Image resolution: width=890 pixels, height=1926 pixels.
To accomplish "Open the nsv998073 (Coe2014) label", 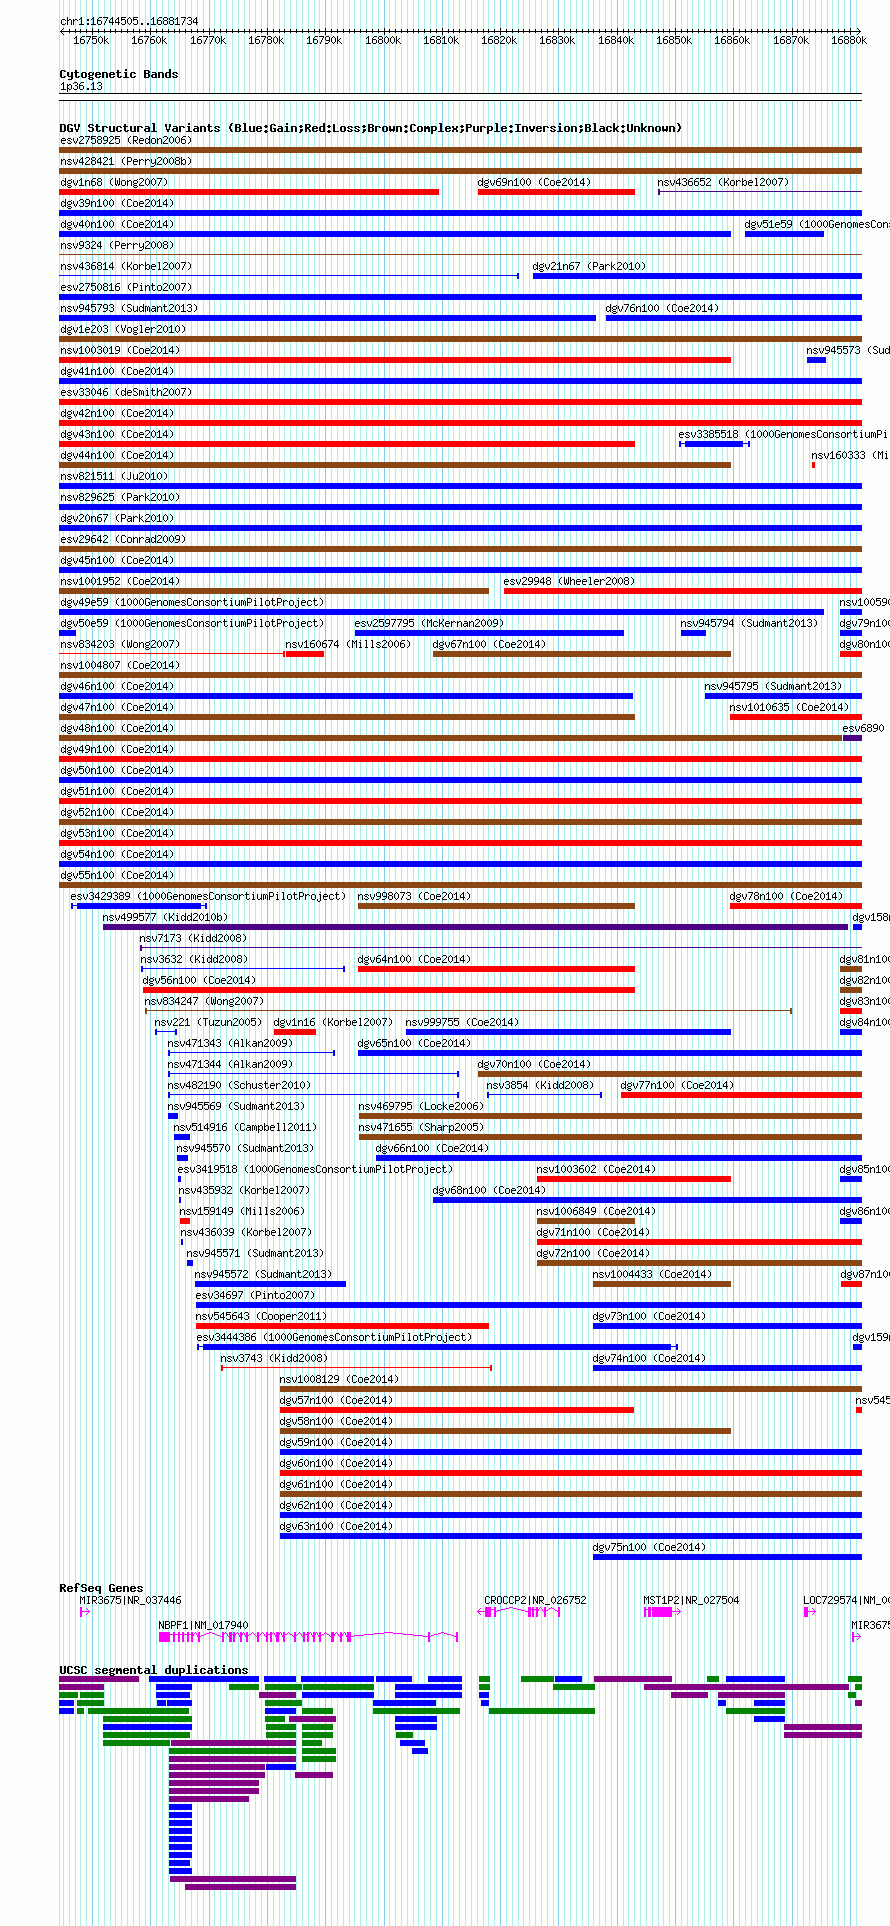I will pos(414,896).
